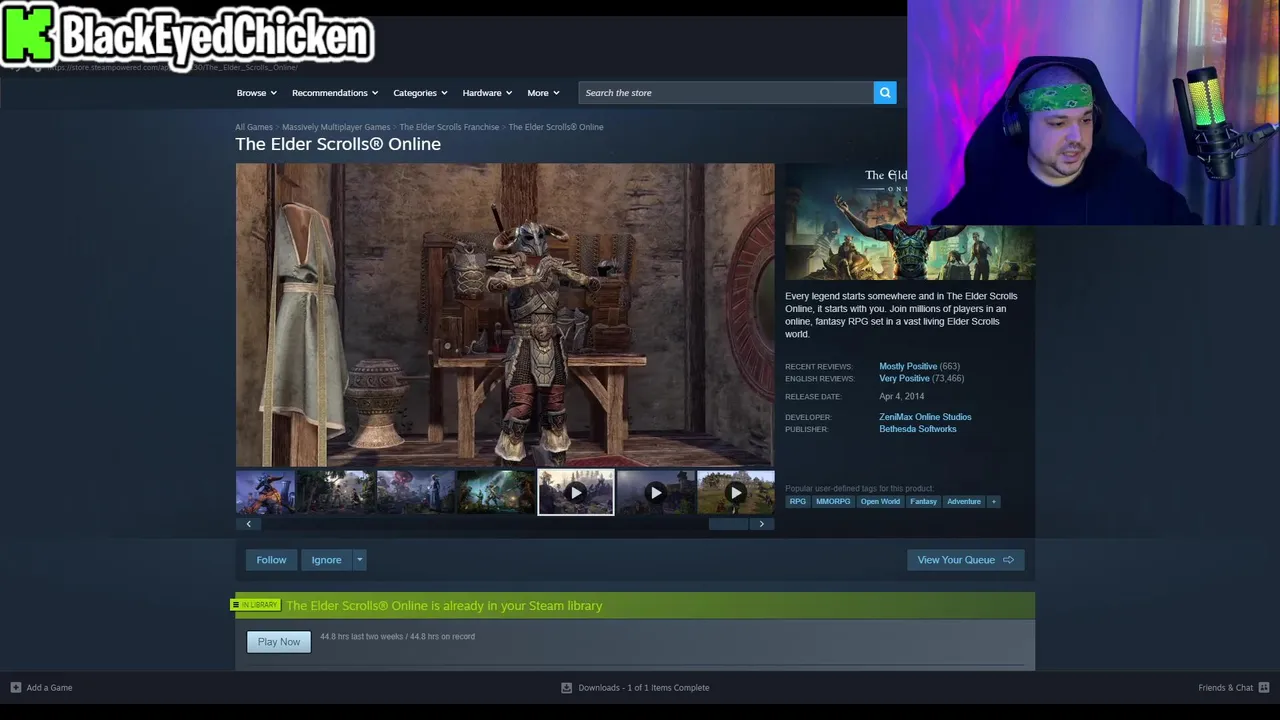Open Massively Multiplayer Games breadcrumb
The width and height of the screenshot is (1280, 720).
tap(336, 127)
